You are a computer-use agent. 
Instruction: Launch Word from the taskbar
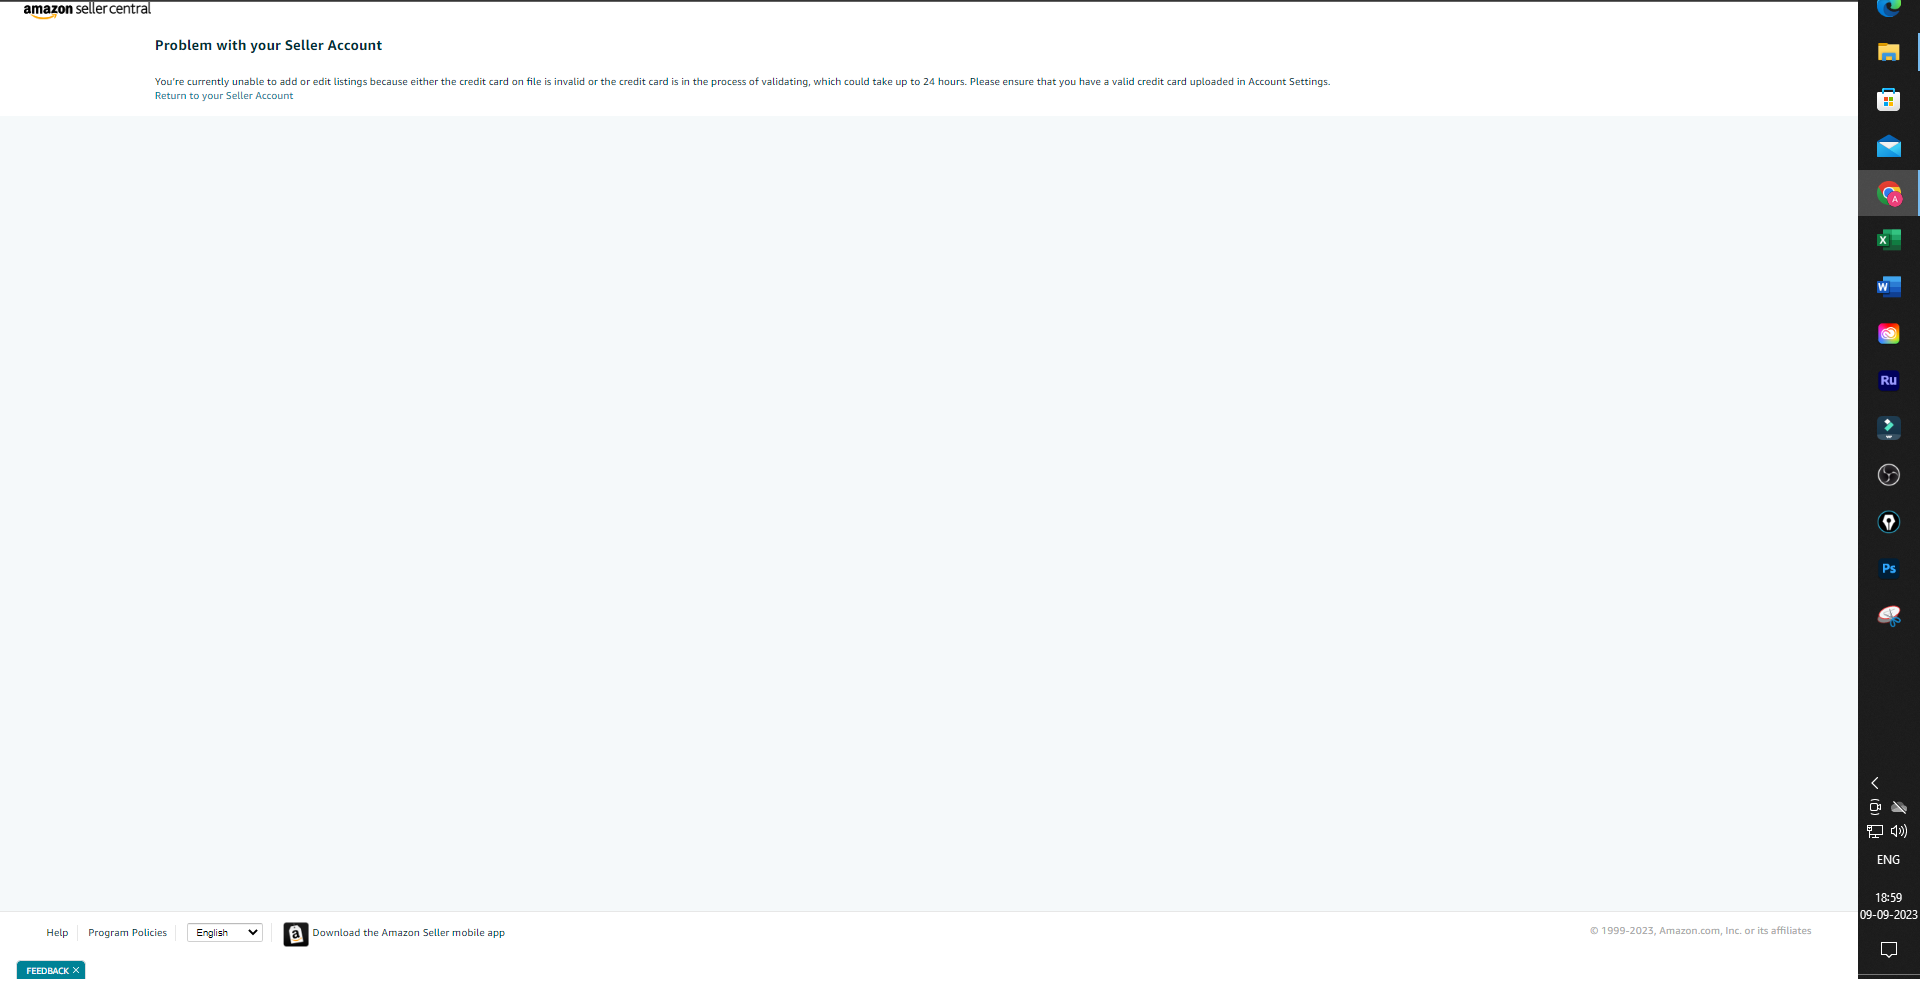(1889, 287)
